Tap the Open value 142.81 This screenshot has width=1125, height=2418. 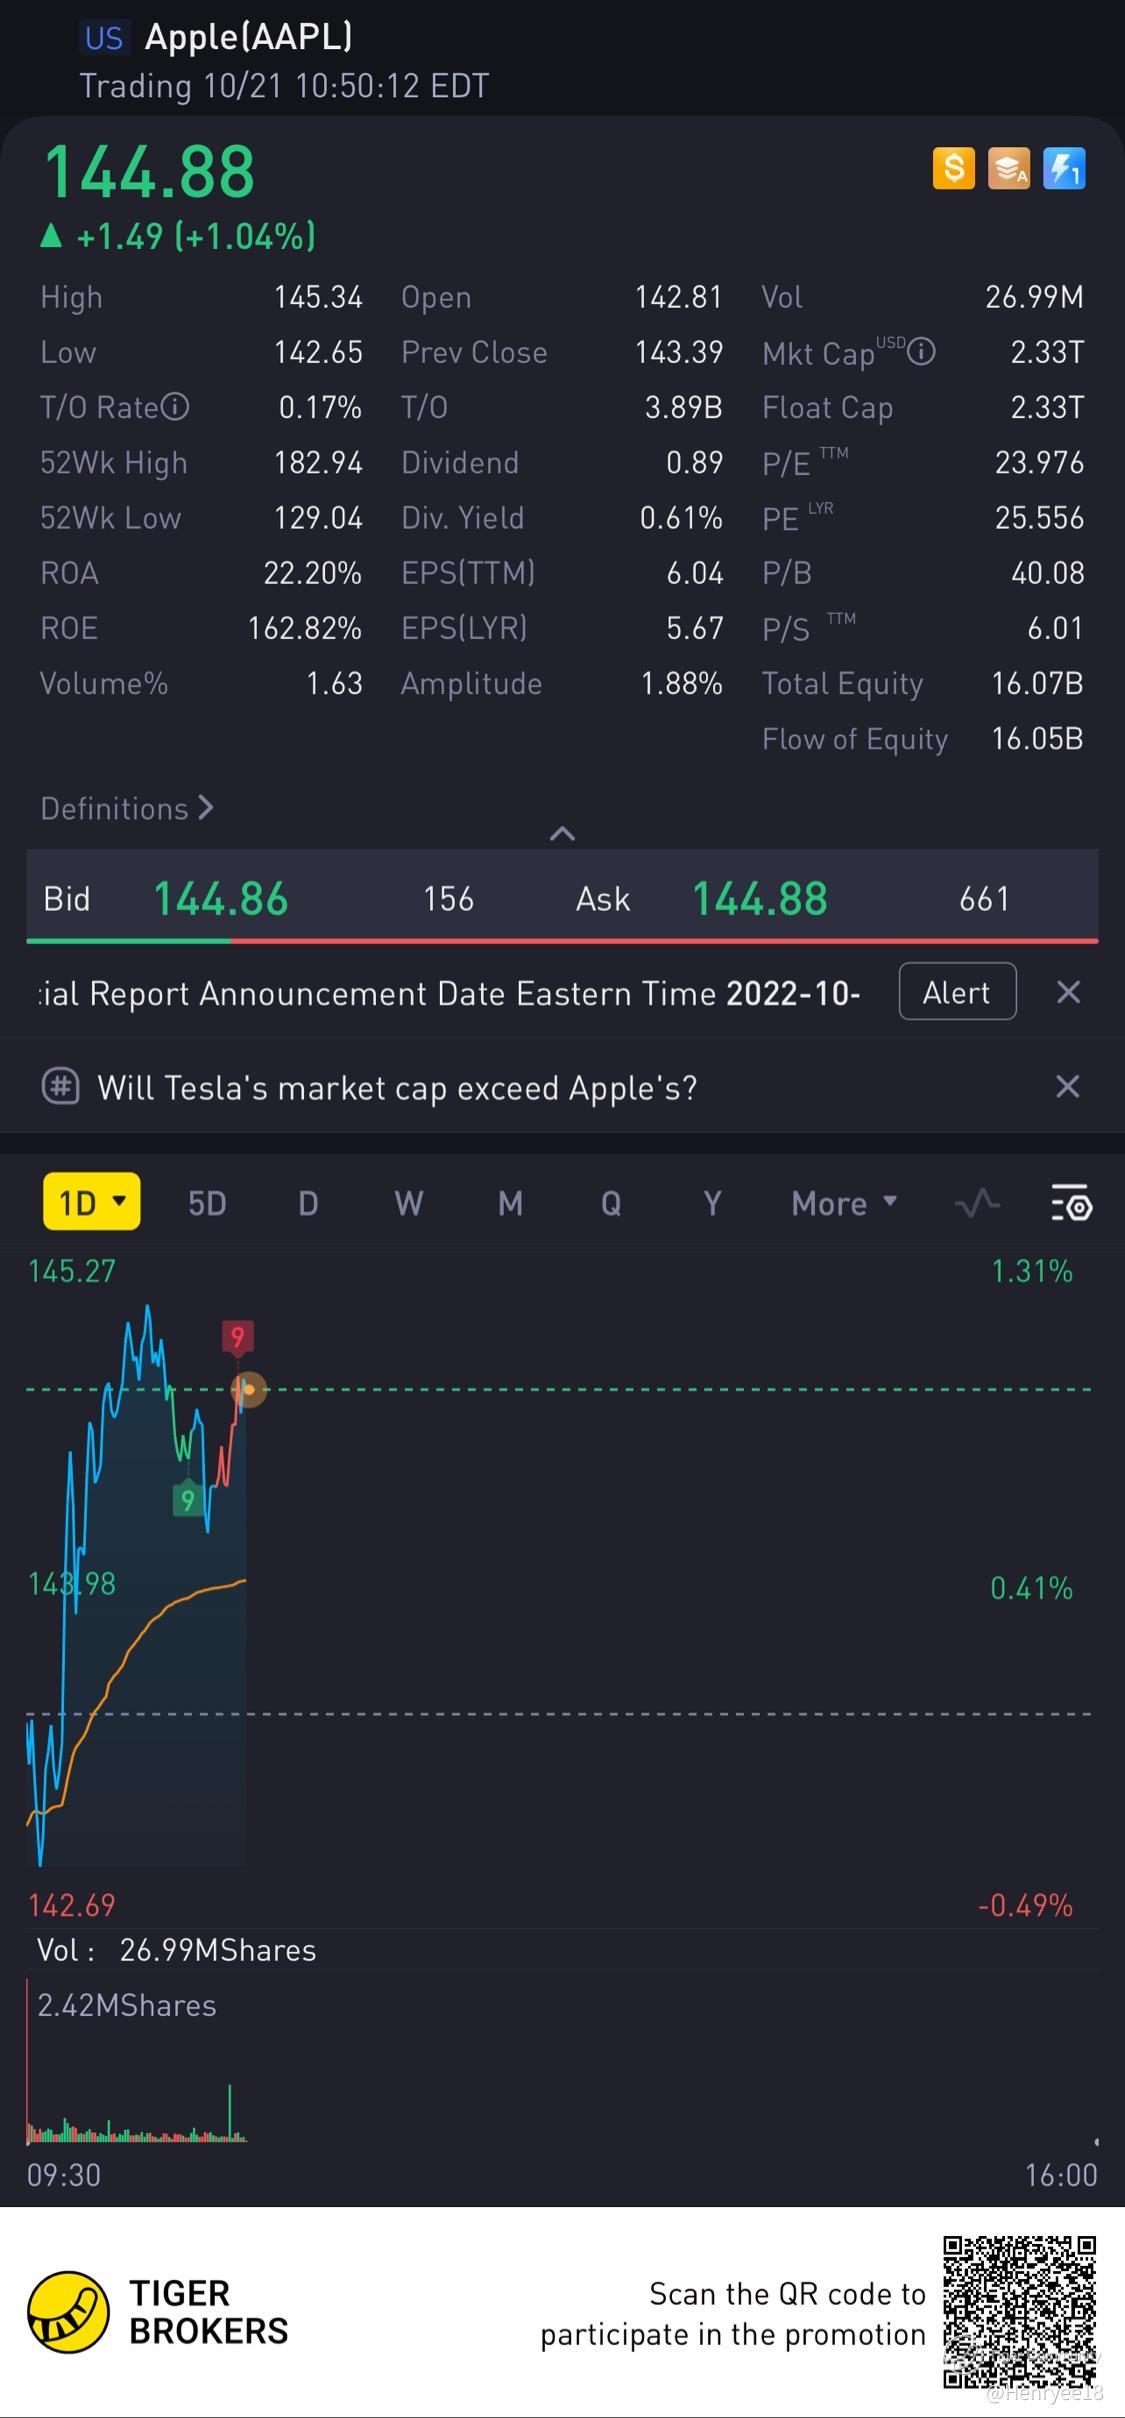[679, 296]
